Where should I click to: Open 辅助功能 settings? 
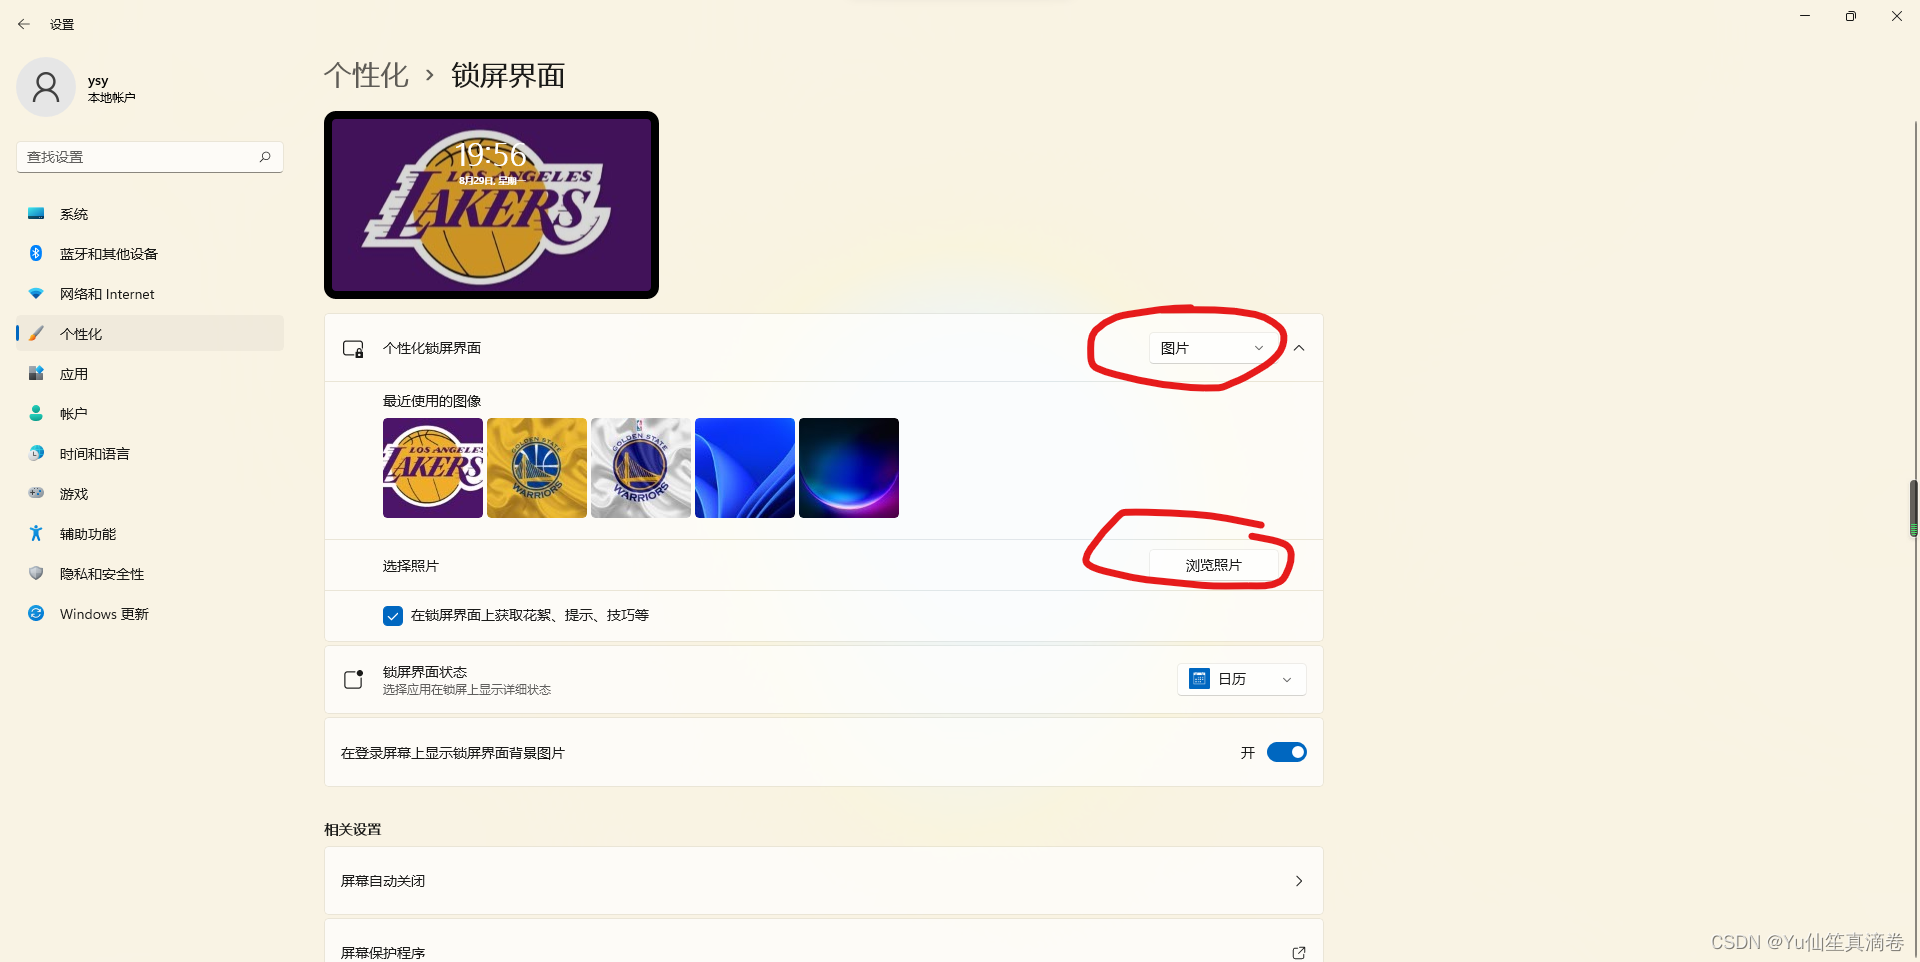(x=150, y=534)
